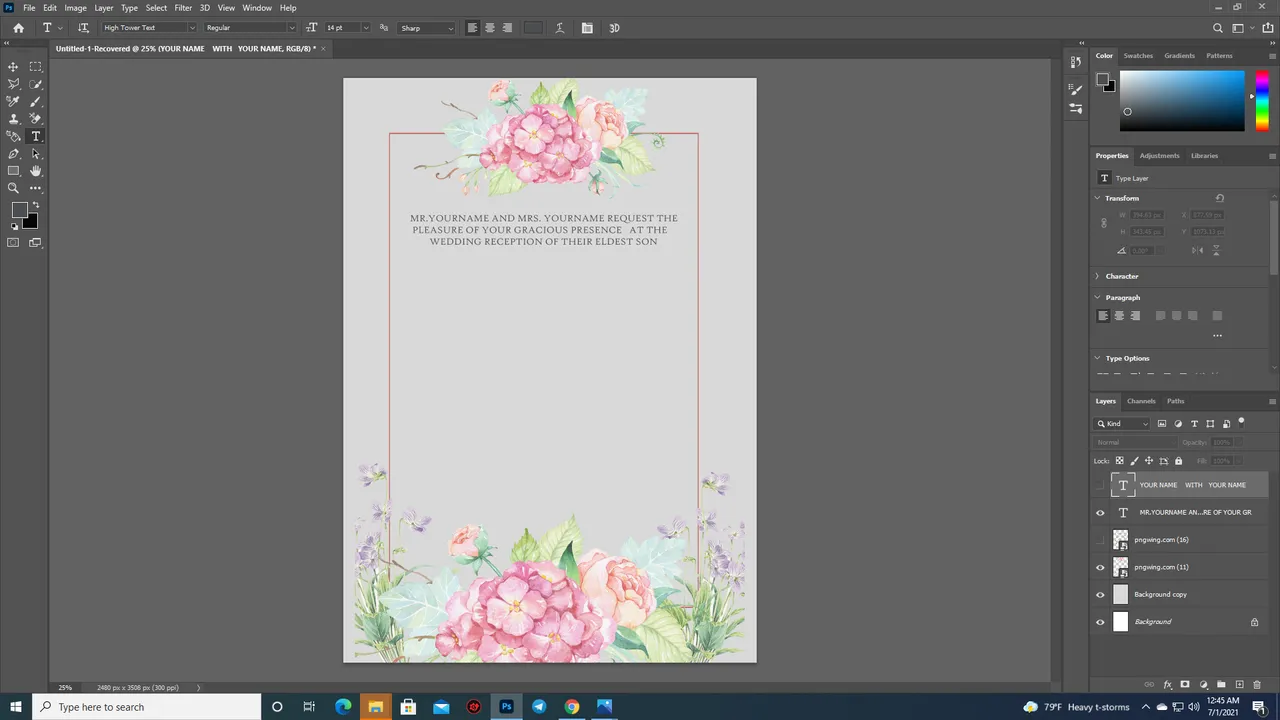1280x720 pixels.
Task: Left align text in options bar
Action: [x=473, y=28]
